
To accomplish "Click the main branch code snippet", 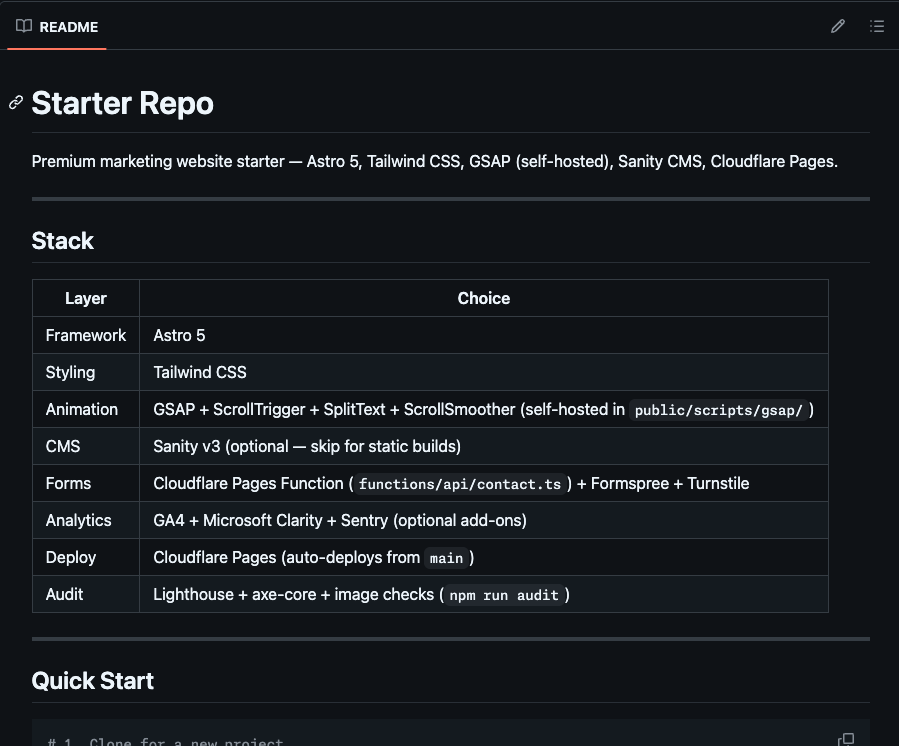I will tap(446, 558).
